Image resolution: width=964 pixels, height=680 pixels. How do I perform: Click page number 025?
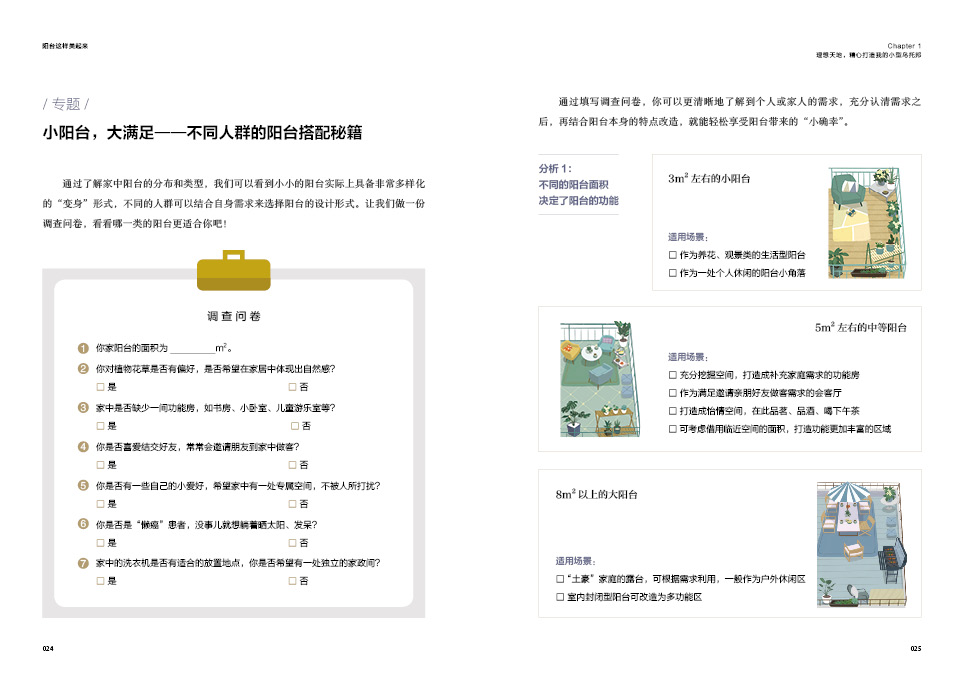(915, 648)
